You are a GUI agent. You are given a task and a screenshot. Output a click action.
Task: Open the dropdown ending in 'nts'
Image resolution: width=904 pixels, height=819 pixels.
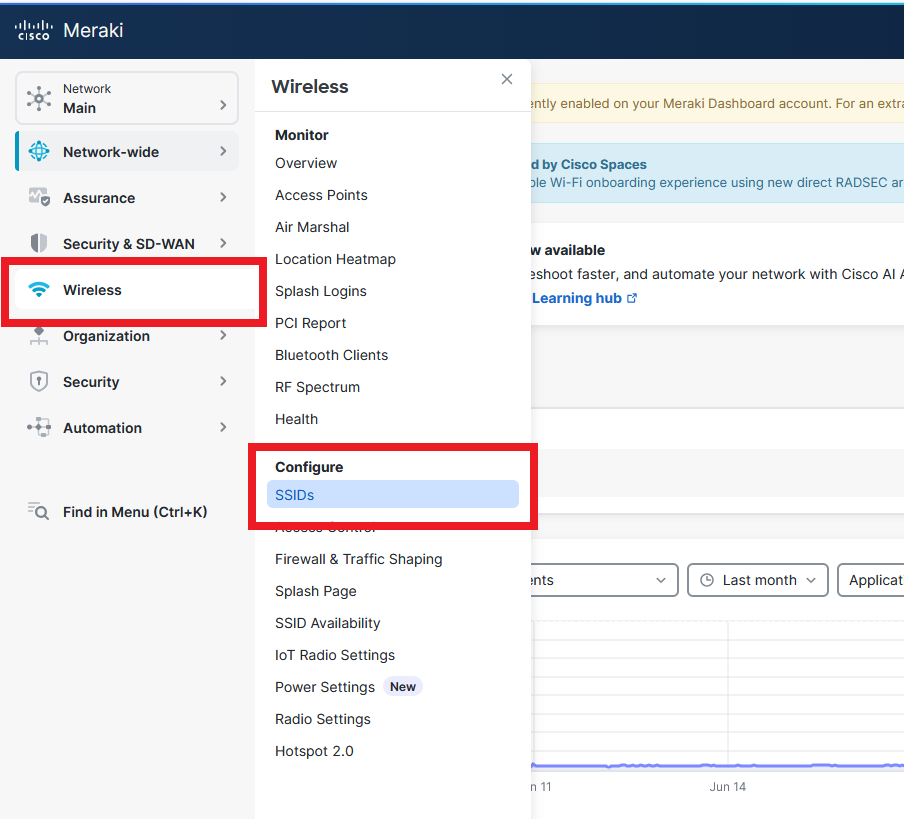pyautogui.click(x=604, y=580)
